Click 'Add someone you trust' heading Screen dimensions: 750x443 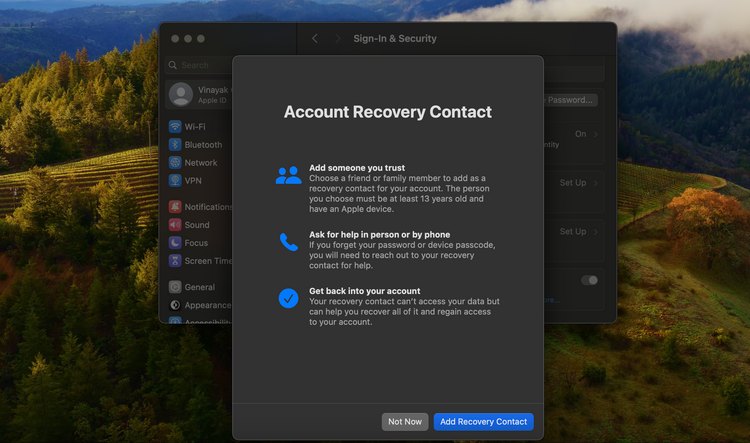point(357,167)
